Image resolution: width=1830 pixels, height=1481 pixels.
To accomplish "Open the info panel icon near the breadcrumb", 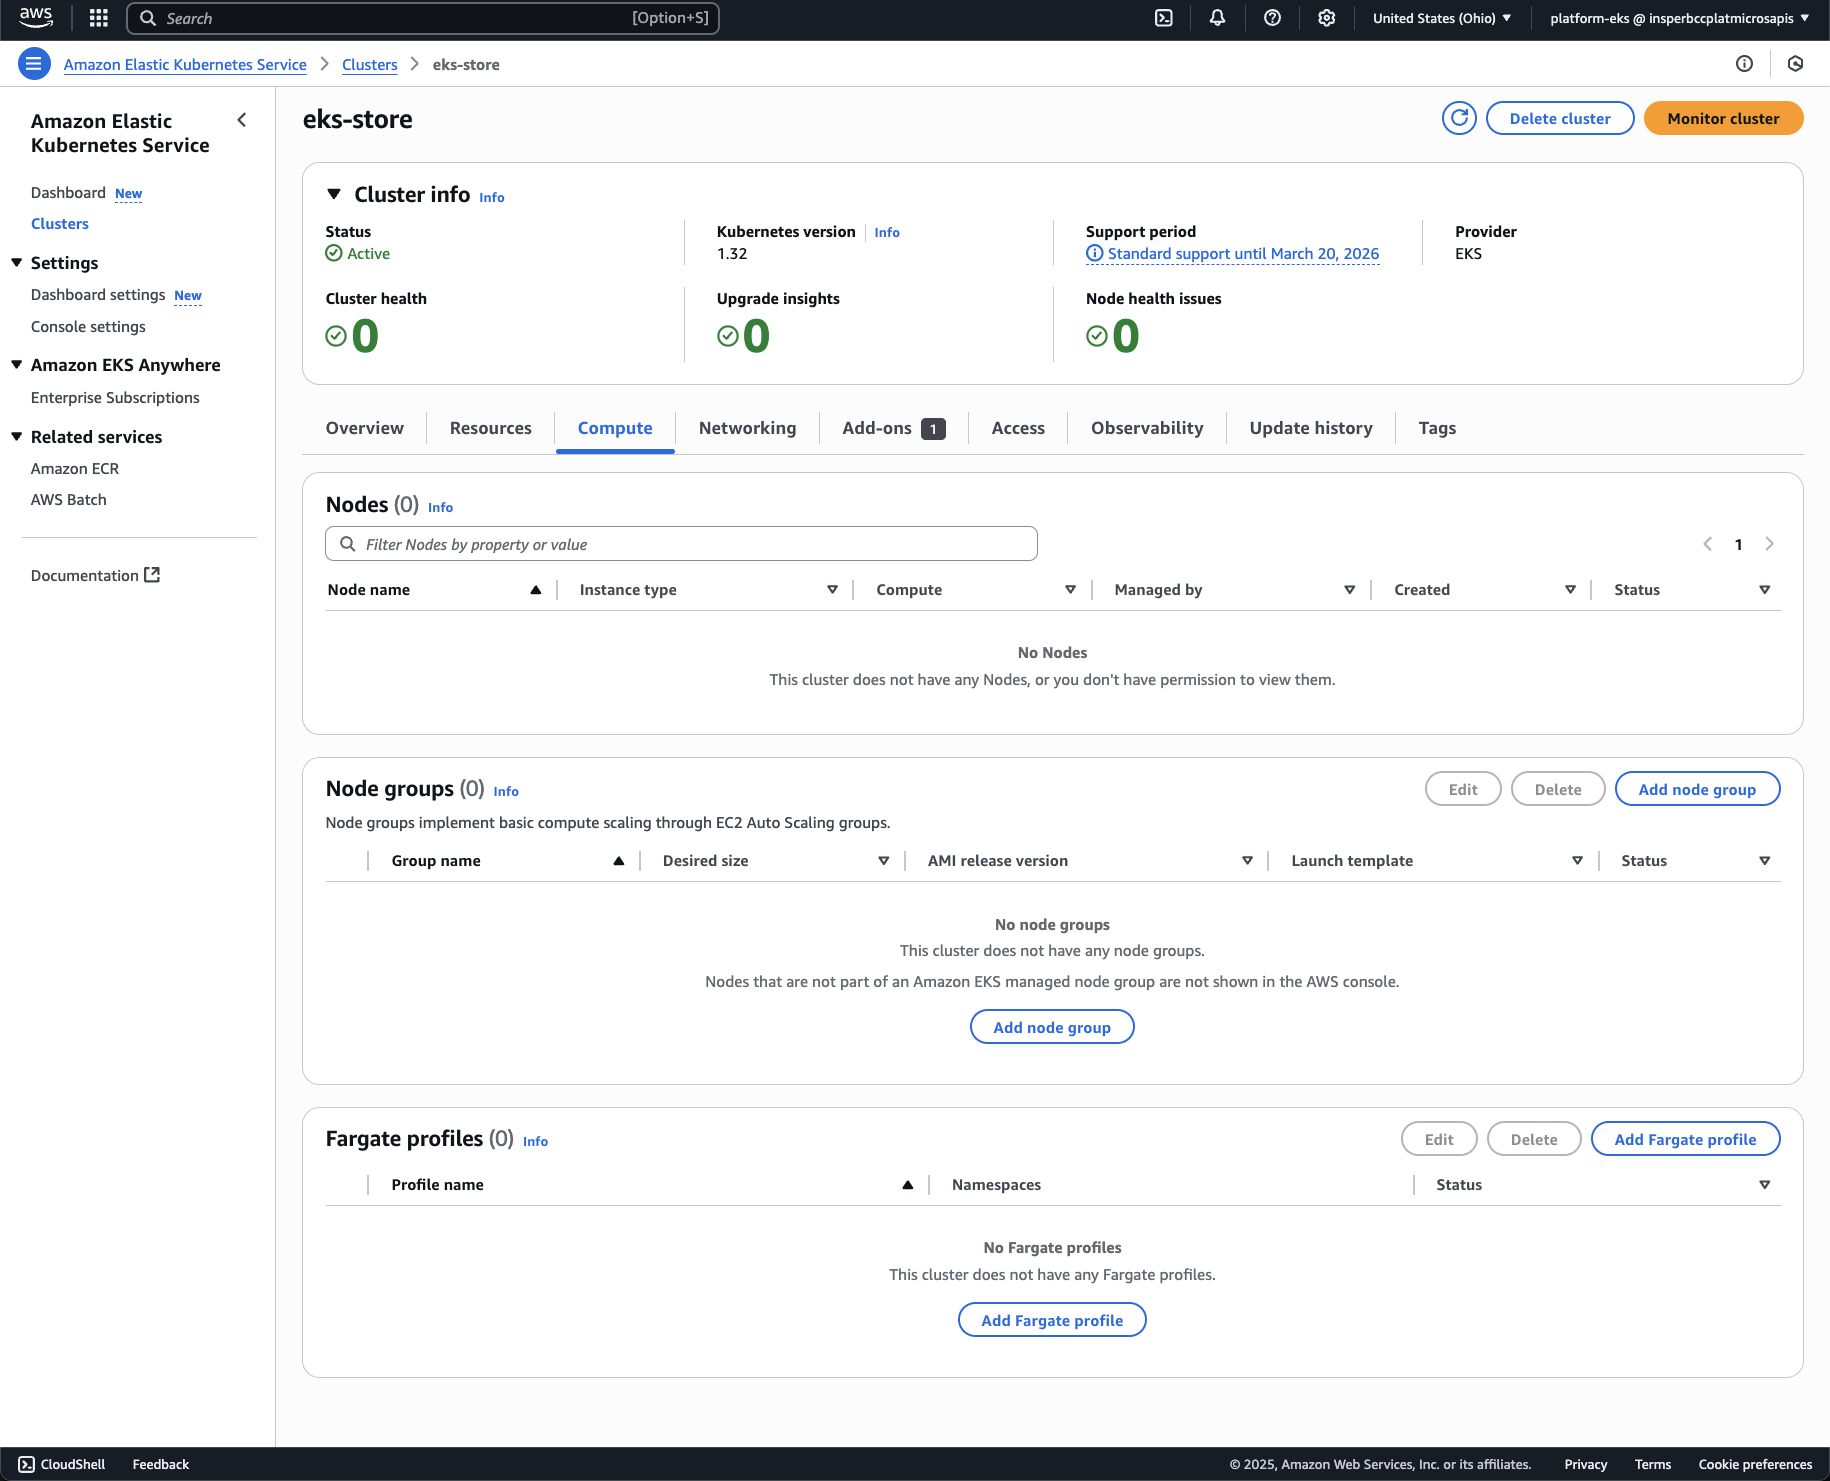I will click(x=1744, y=64).
